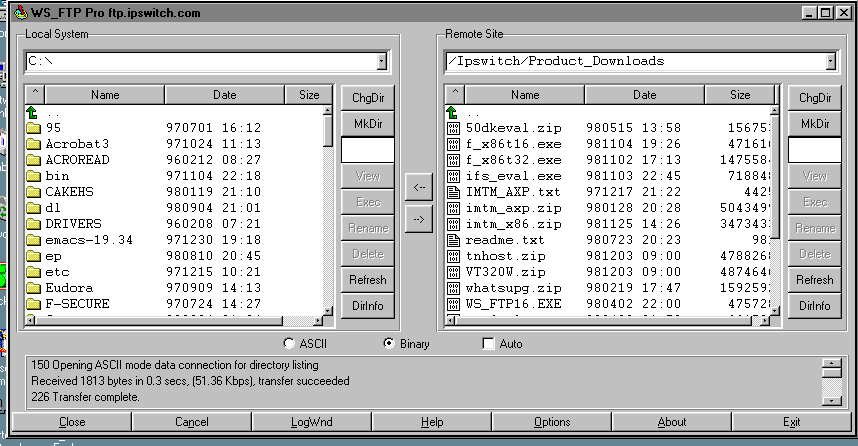This screenshot has height=446, width=858.
Task: Click local DirInfo button
Action: (368, 306)
